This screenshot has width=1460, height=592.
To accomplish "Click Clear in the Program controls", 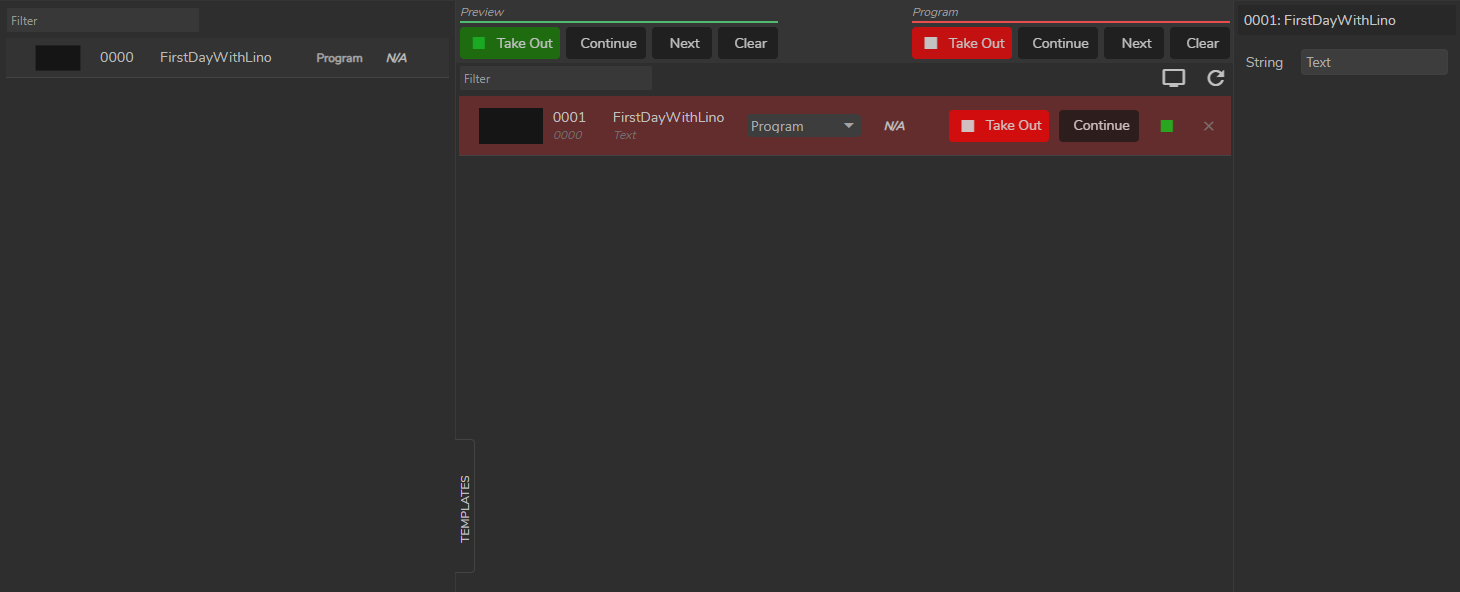I will click(1202, 43).
